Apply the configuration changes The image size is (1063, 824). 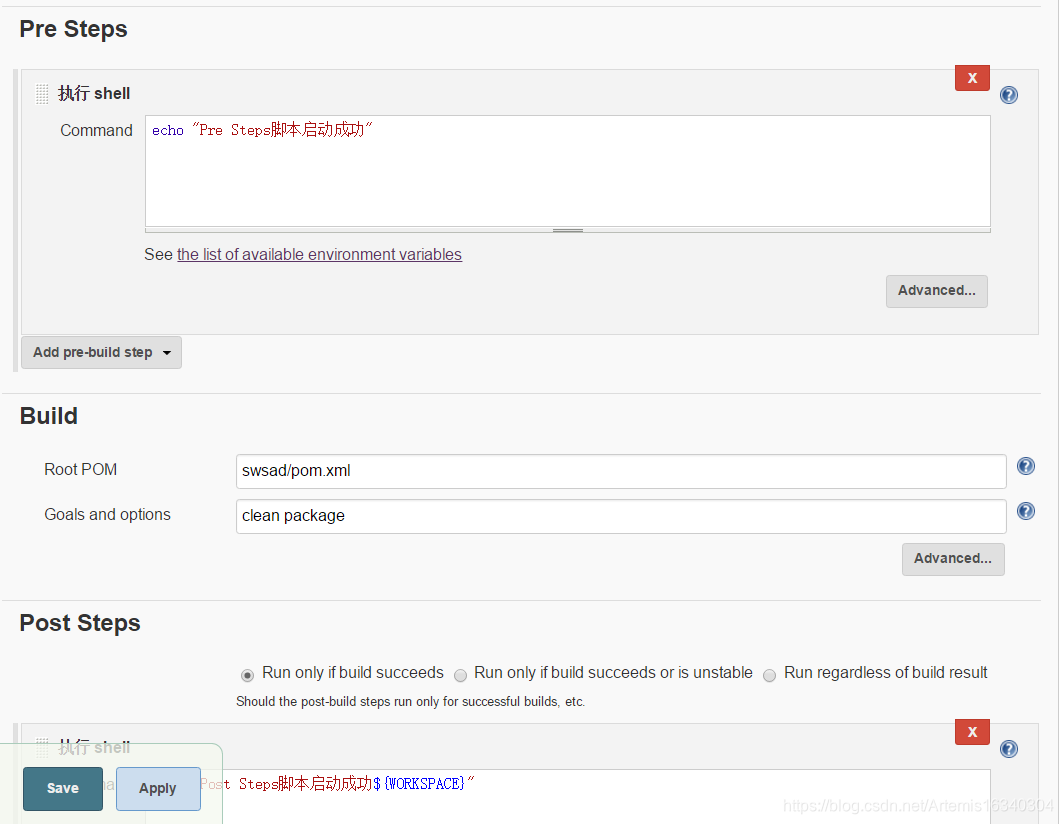[158, 788]
